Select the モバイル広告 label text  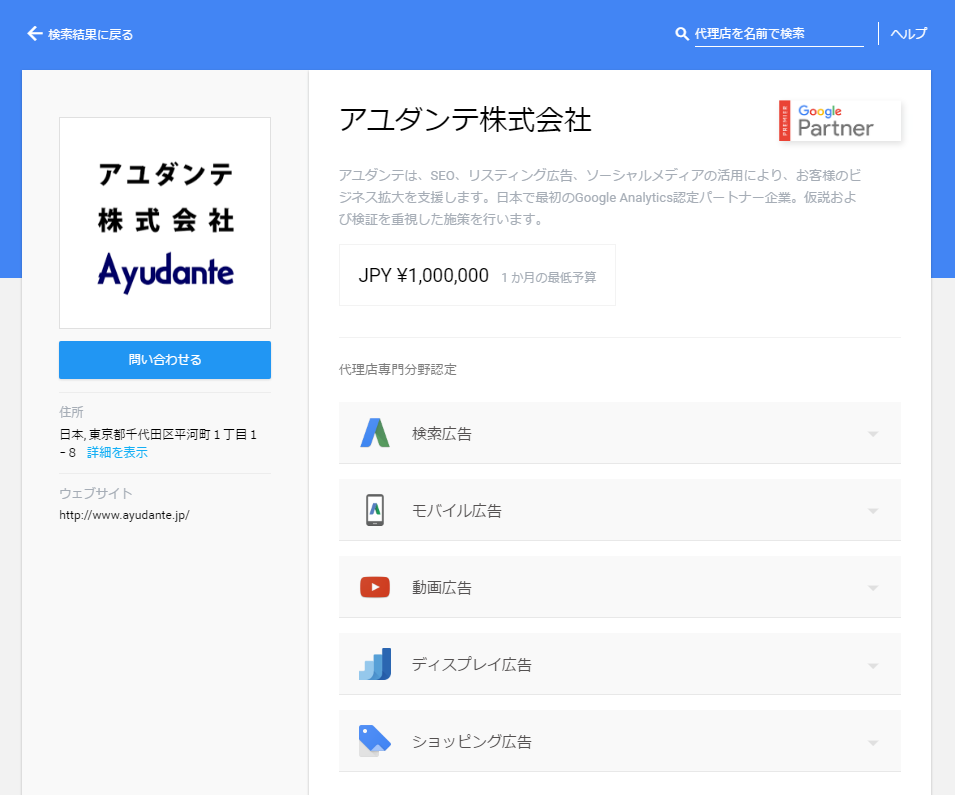(x=457, y=511)
